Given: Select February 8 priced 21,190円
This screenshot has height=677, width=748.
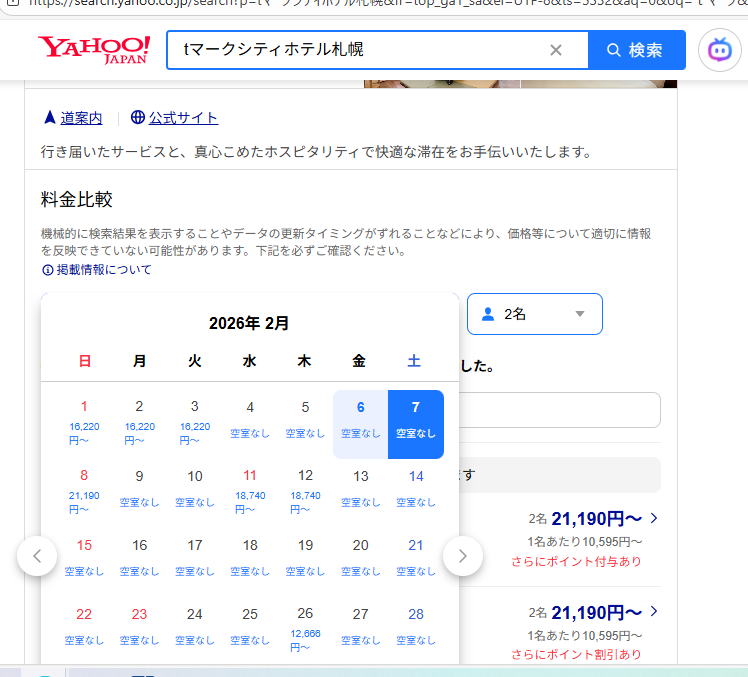Looking at the screenshot, I should pos(84,493).
